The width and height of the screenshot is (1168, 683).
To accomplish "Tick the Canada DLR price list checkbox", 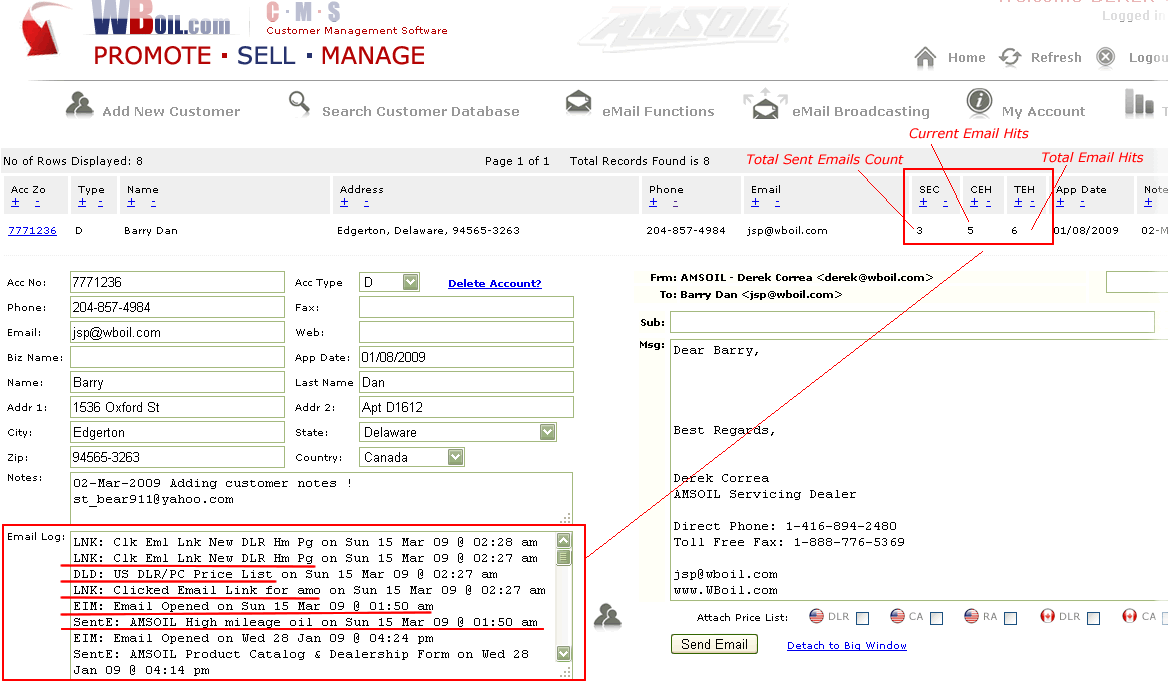I will (1094, 618).
